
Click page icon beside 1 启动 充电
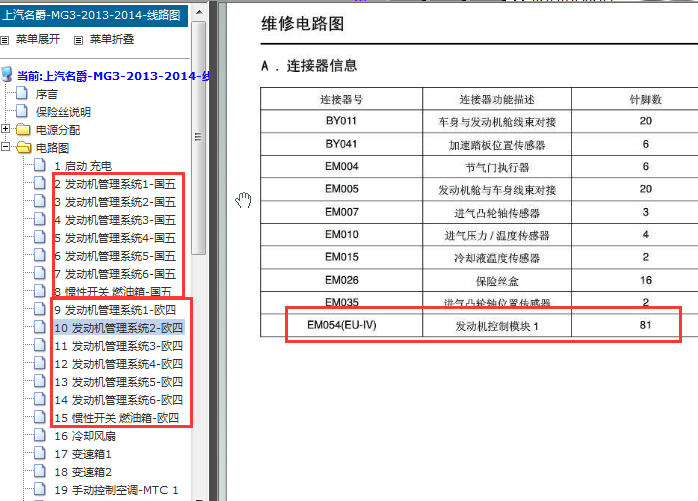tap(40, 165)
